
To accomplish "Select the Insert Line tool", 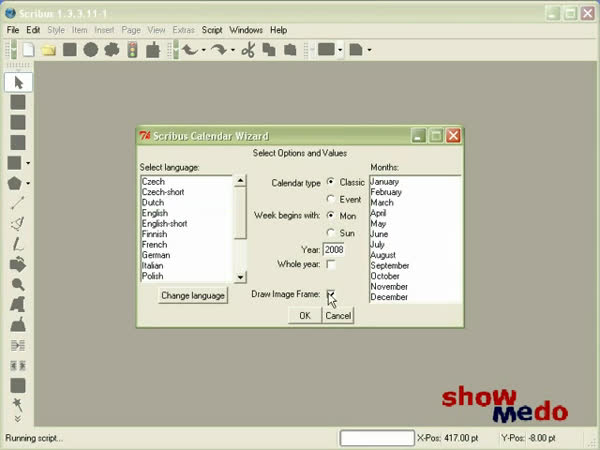I will [x=18, y=203].
